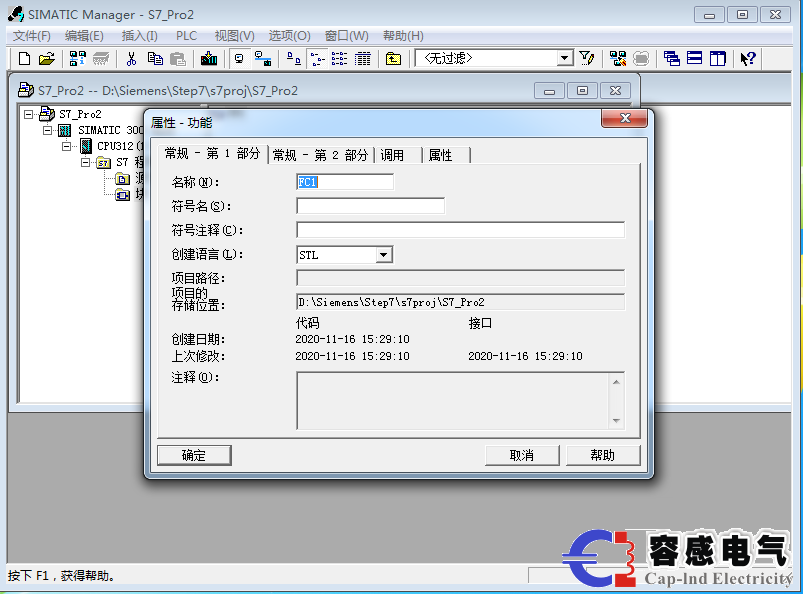
Task: Click the 符号注释 input field
Action: click(x=460, y=230)
